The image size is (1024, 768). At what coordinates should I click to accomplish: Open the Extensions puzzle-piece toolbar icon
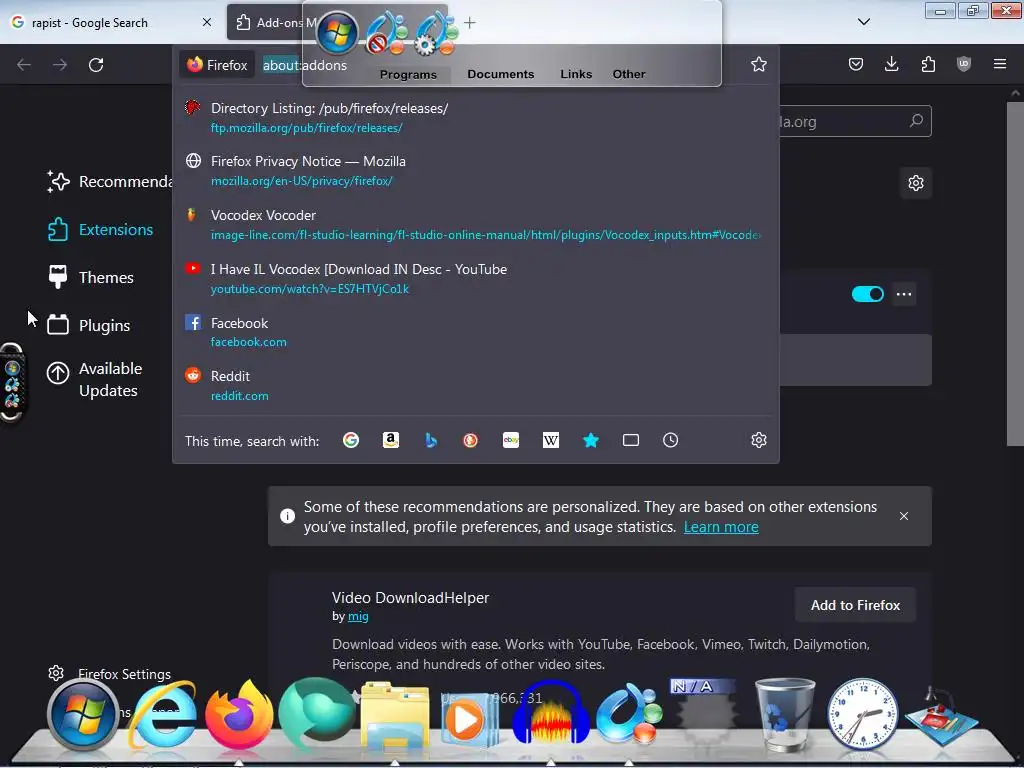tap(928, 64)
